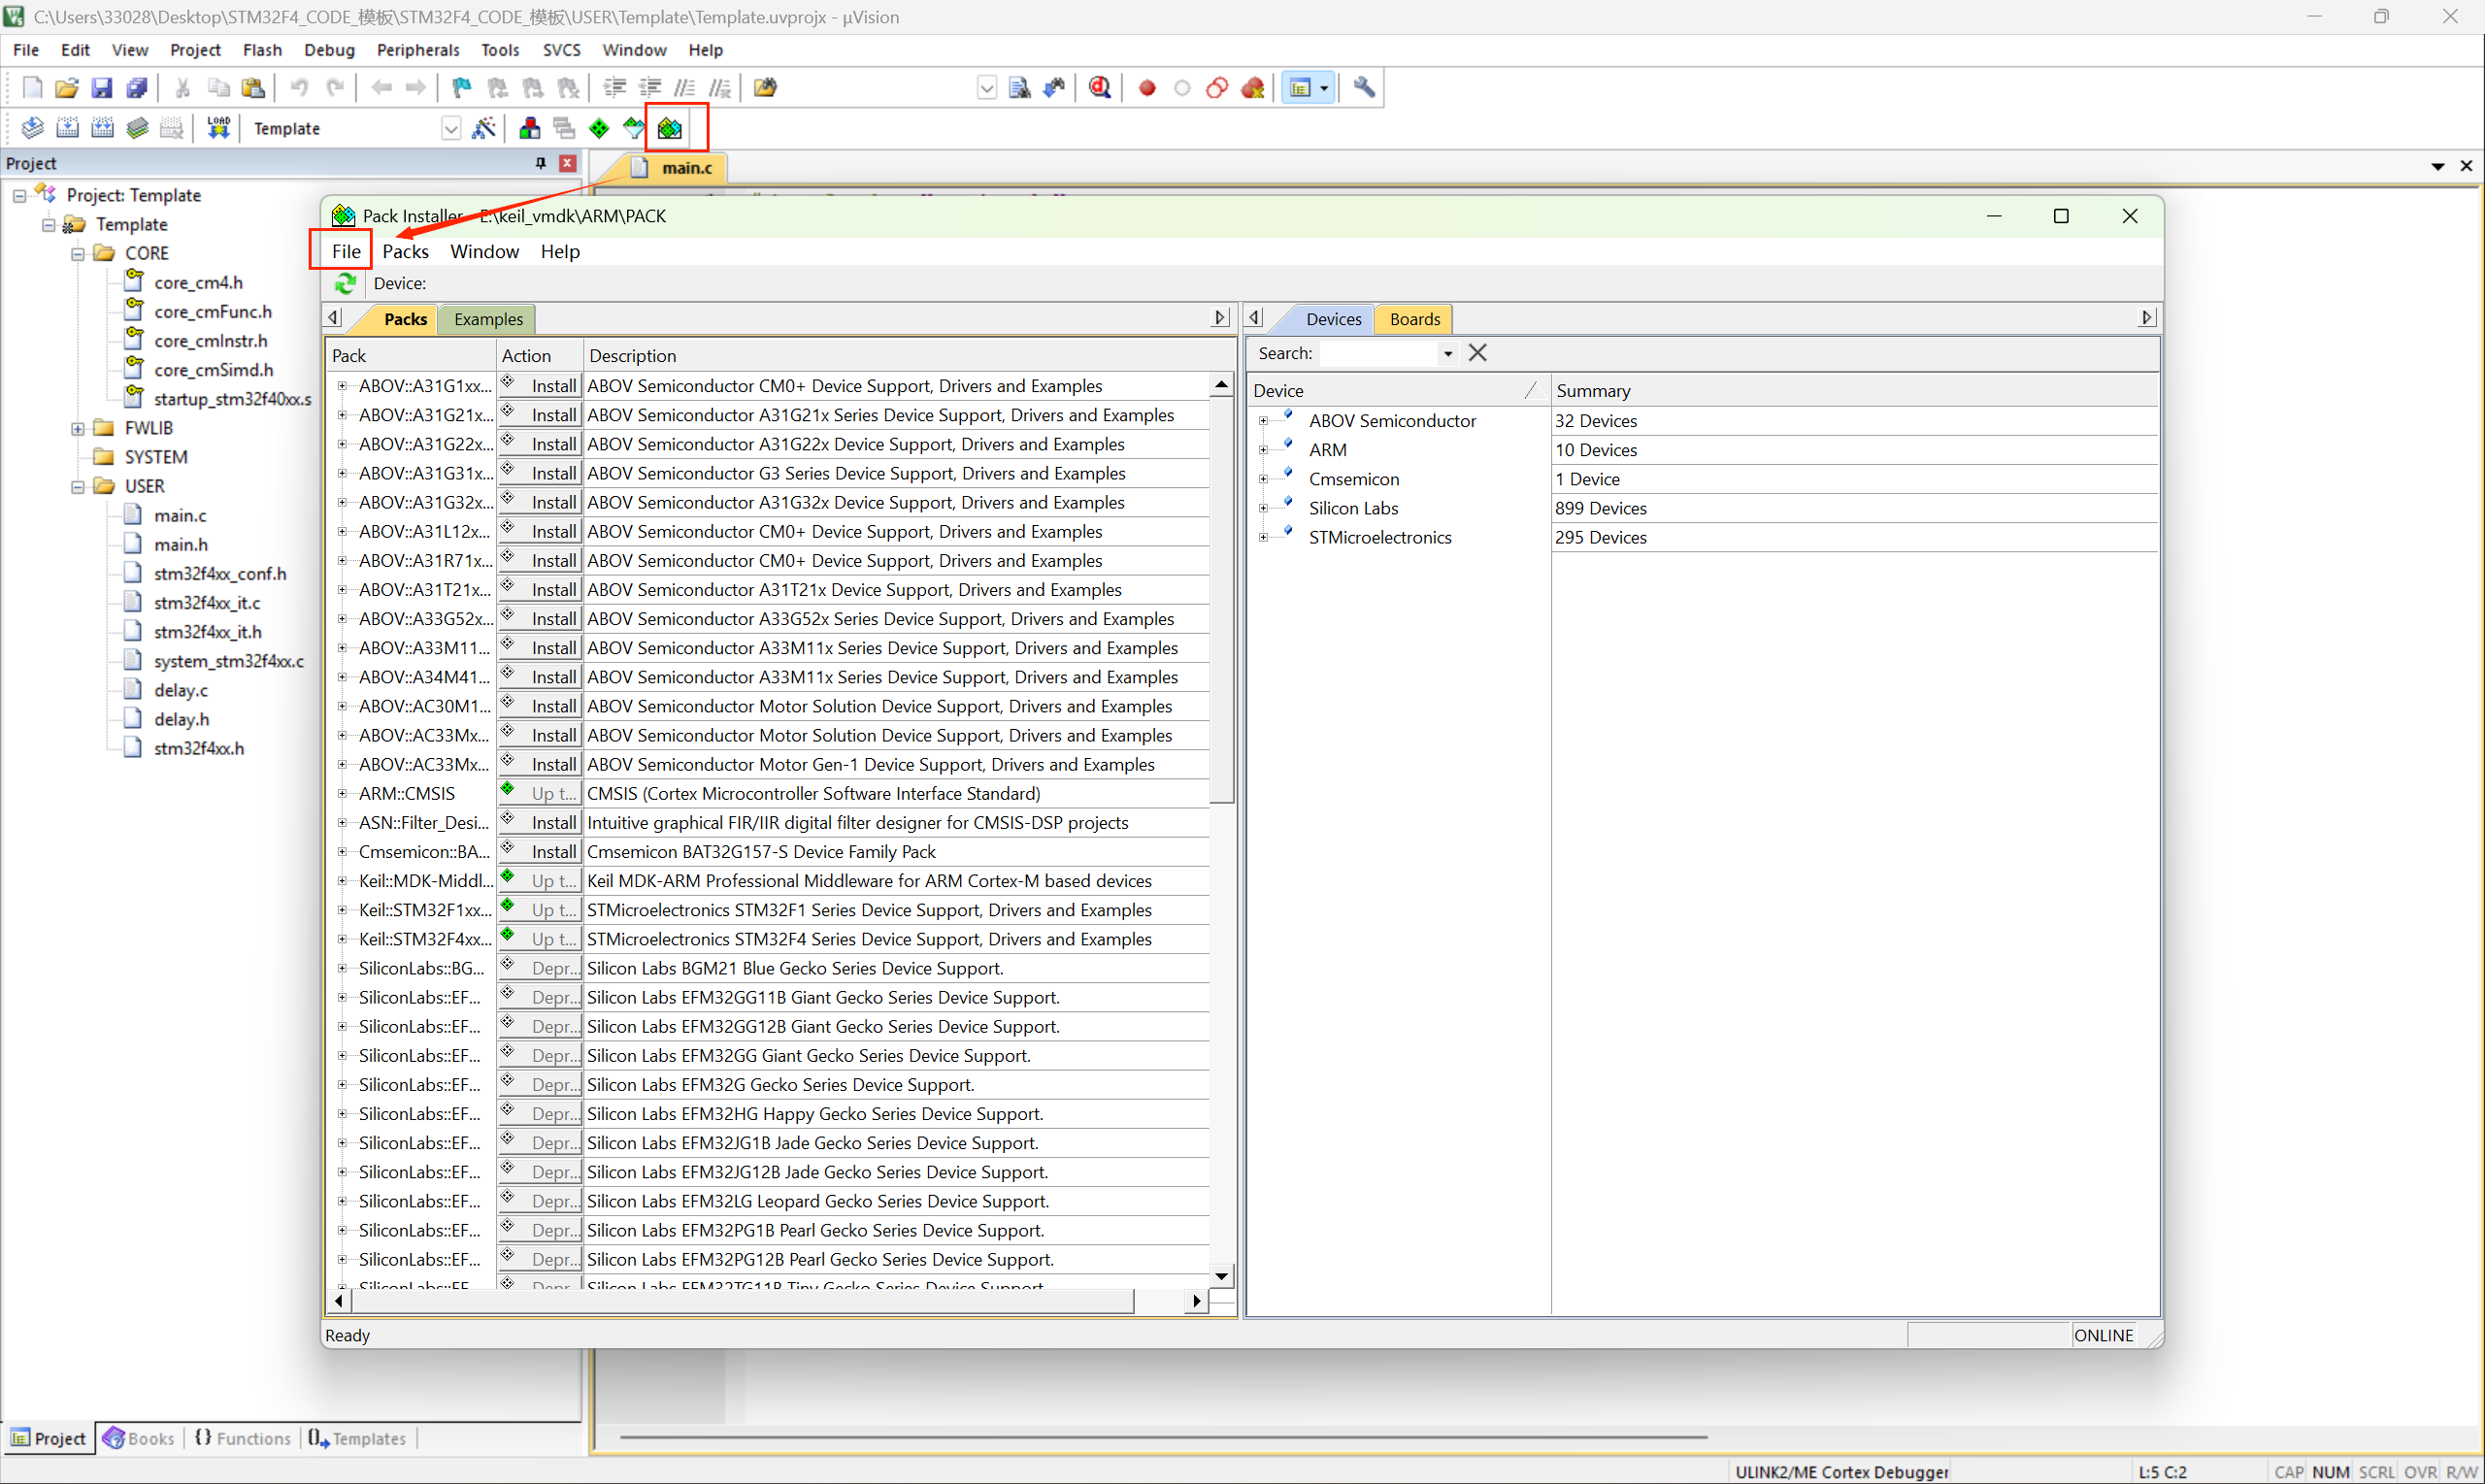Switch to Functions tab at bottom
This screenshot has width=2486, height=1484.
pyautogui.click(x=243, y=1439)
